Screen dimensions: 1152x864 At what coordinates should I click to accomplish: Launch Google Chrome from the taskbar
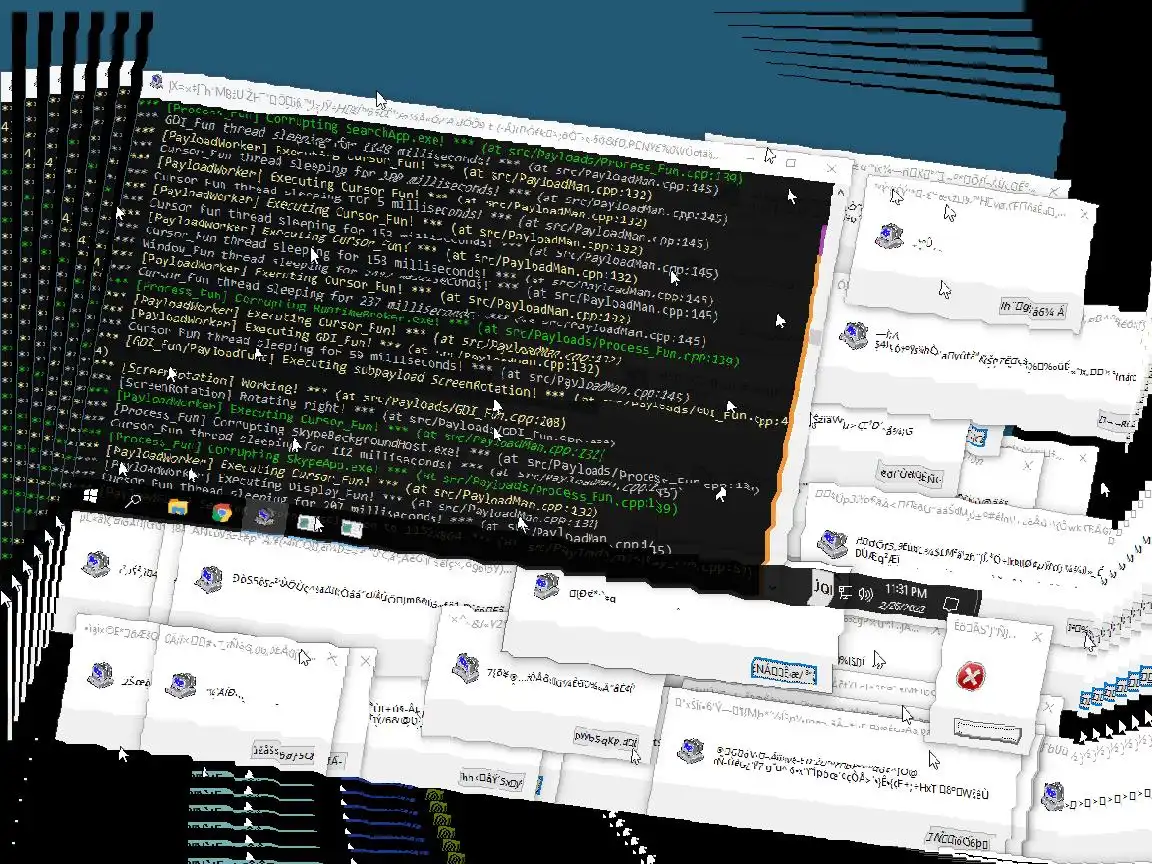pyautogui.click(x=221, y=512)
